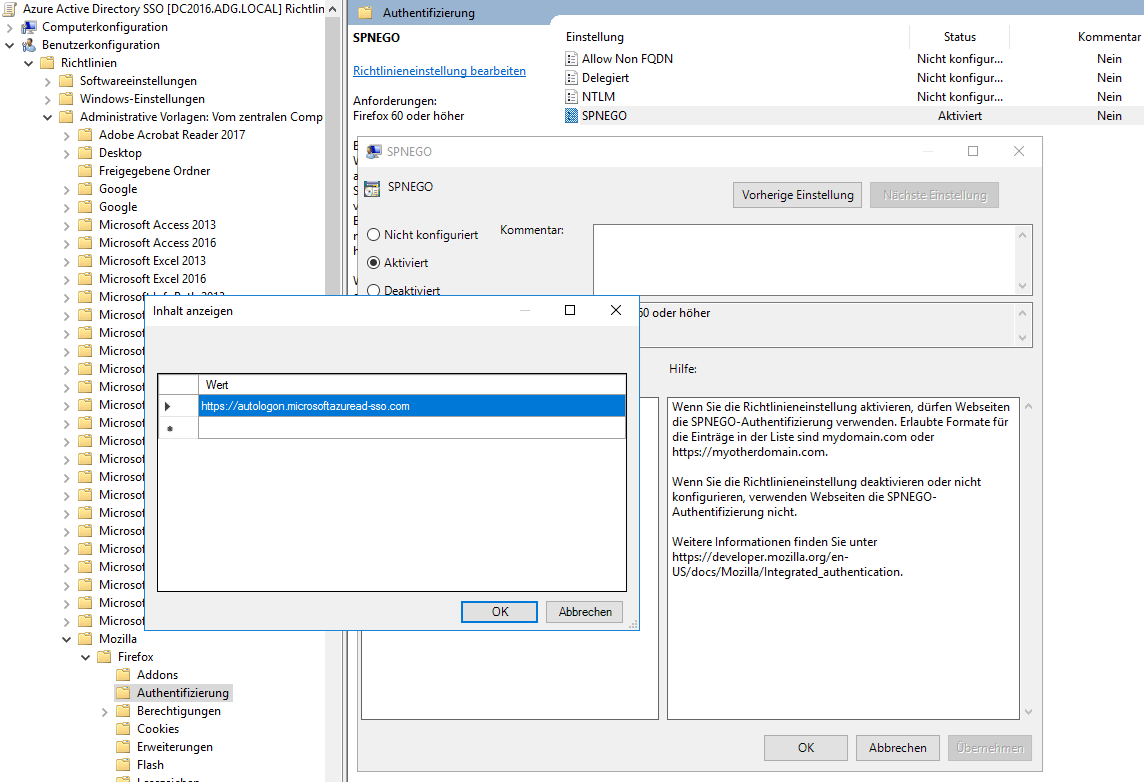Click the Erweiterungen folder icon
The image size is (1144, 782).
tap(123, 747)
